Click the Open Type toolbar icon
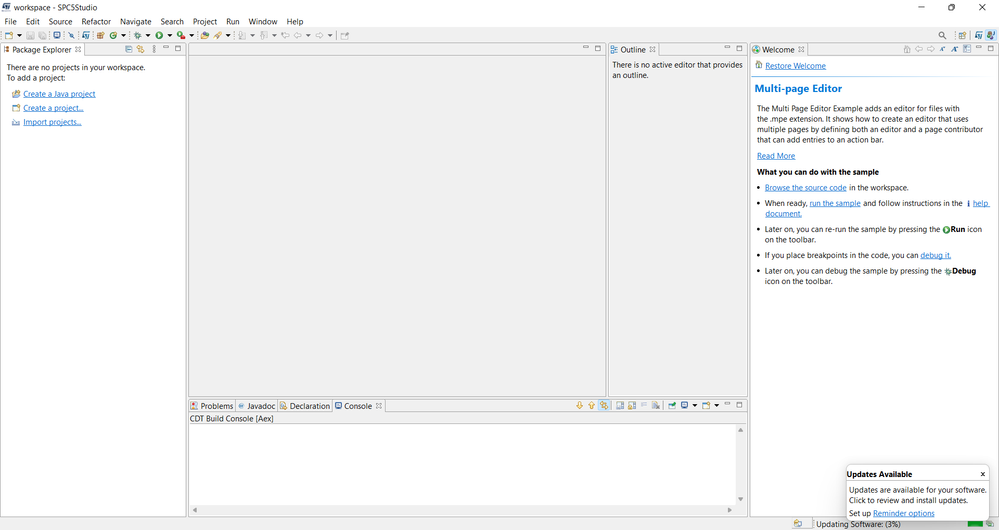This screenshot has width=999, height=530. click(205, 36)
